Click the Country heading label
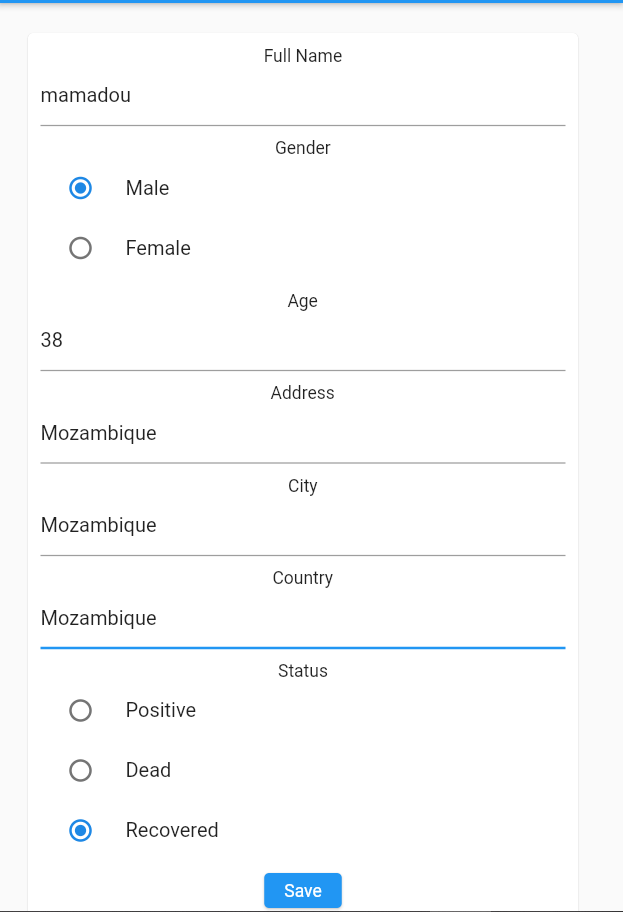623x912 pixels. (x=302, y=578)
